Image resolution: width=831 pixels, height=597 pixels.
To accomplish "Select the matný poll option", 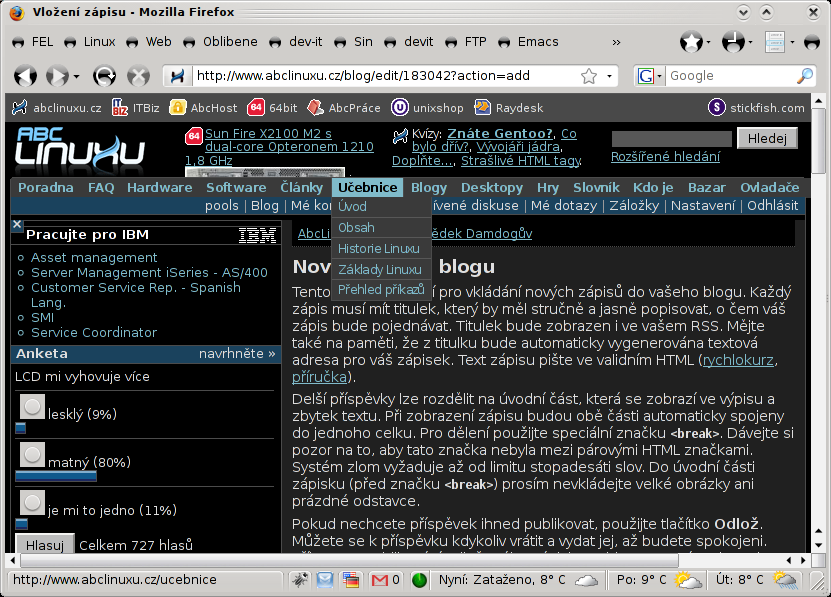I will pos(32,455).
